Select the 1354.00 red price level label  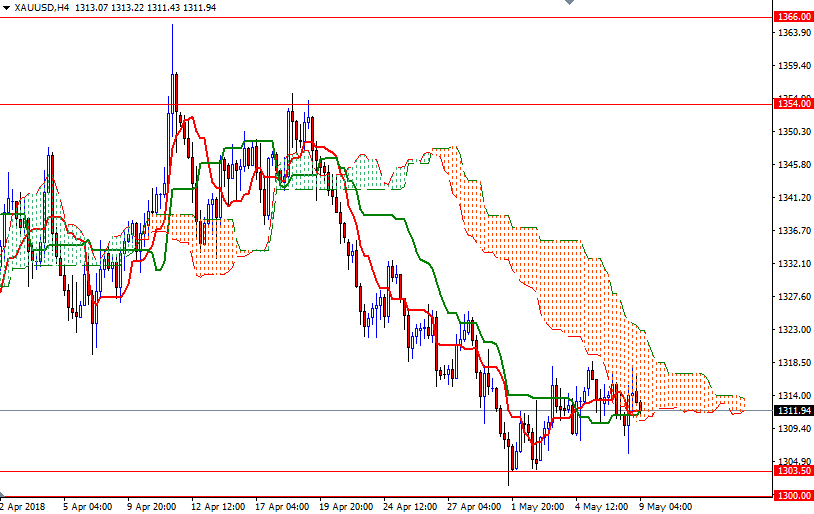(x=794, y=104)
